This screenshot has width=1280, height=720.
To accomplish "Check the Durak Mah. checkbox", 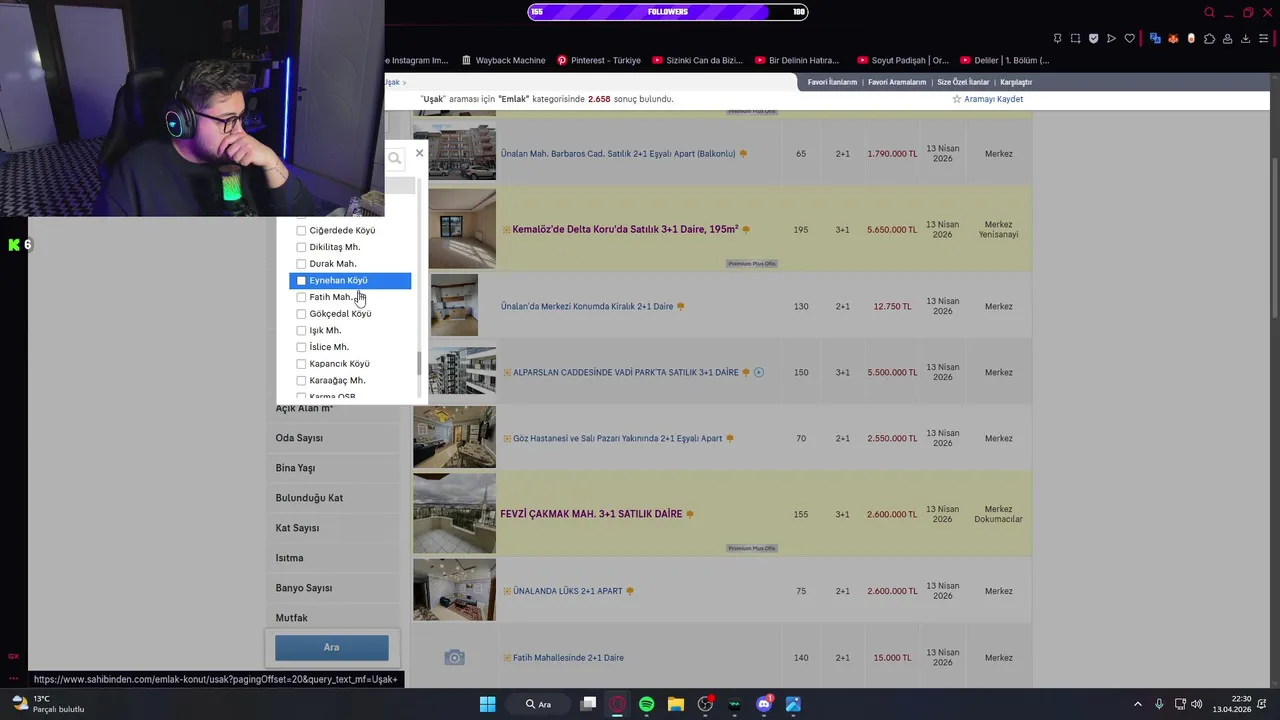I will tap(301, 264).
